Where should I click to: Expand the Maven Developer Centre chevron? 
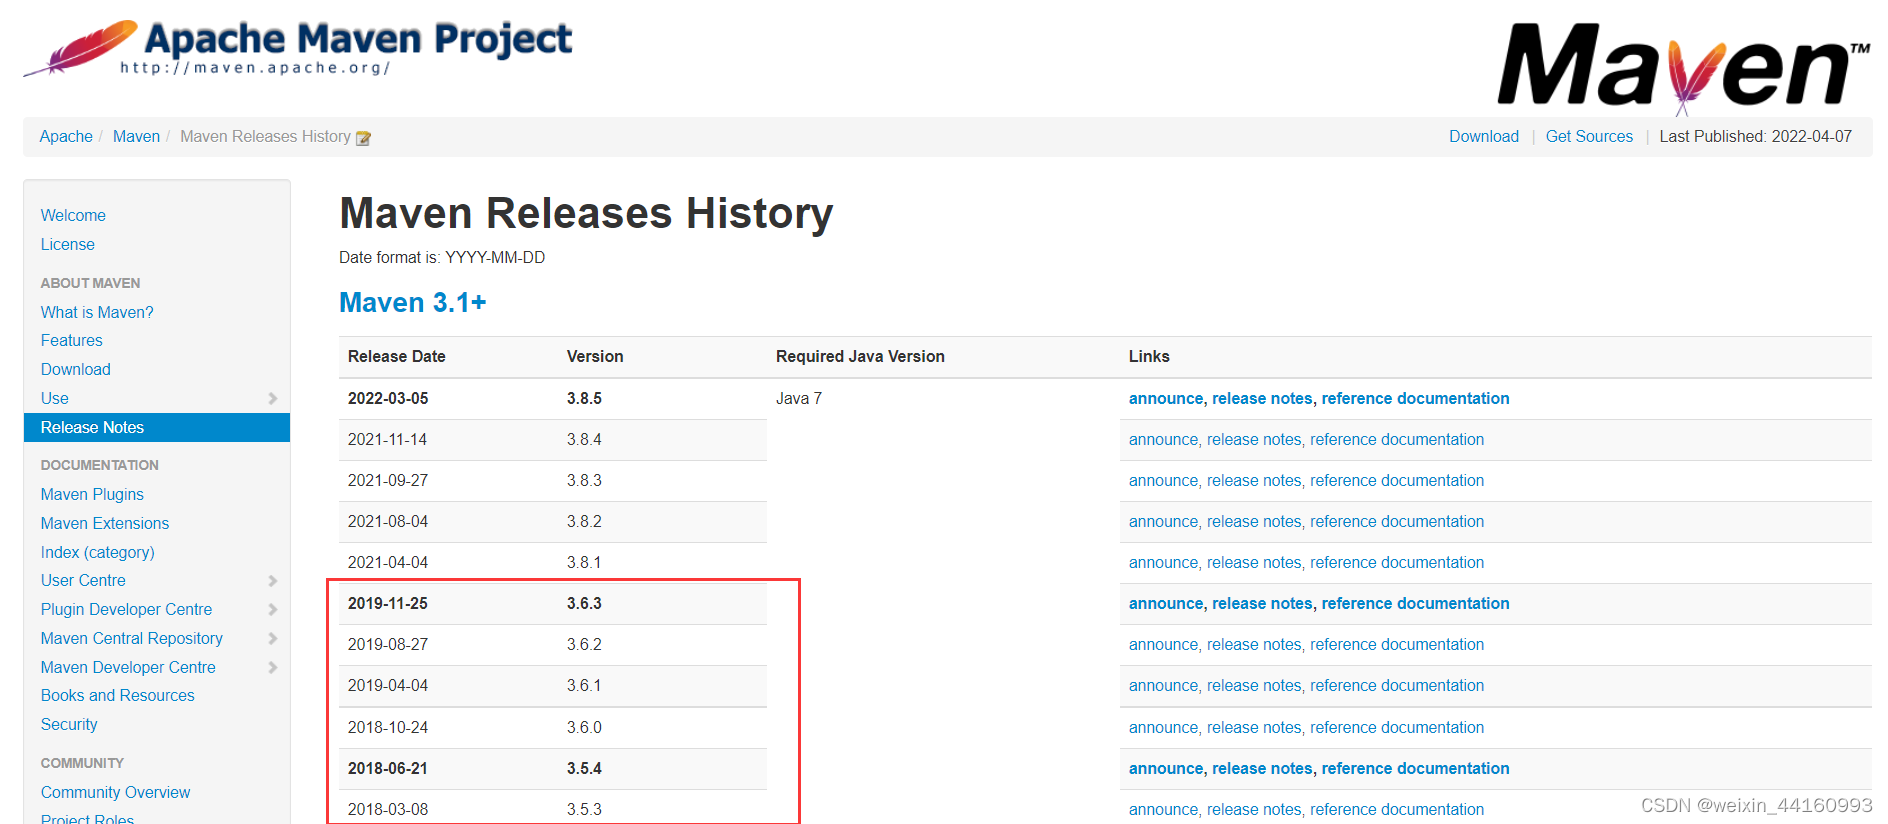[272, 667]
